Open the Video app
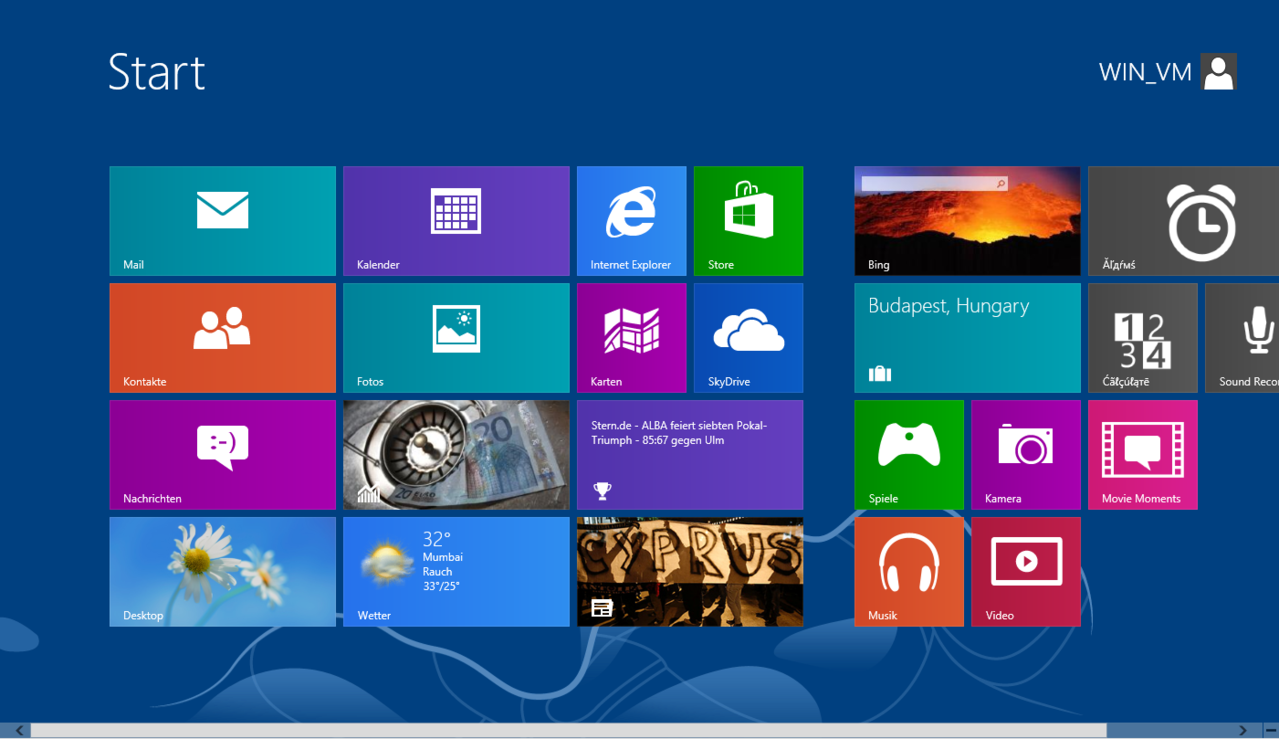This screenshot has width=1279, height=739. click(x=1025, y=571)
